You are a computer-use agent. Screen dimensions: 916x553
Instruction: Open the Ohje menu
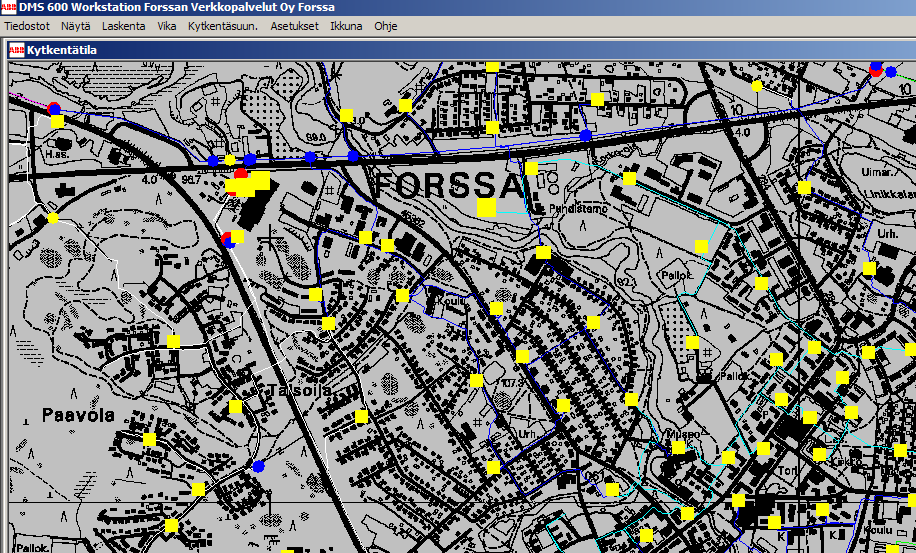pyautogui.click(x=386, y=26)
